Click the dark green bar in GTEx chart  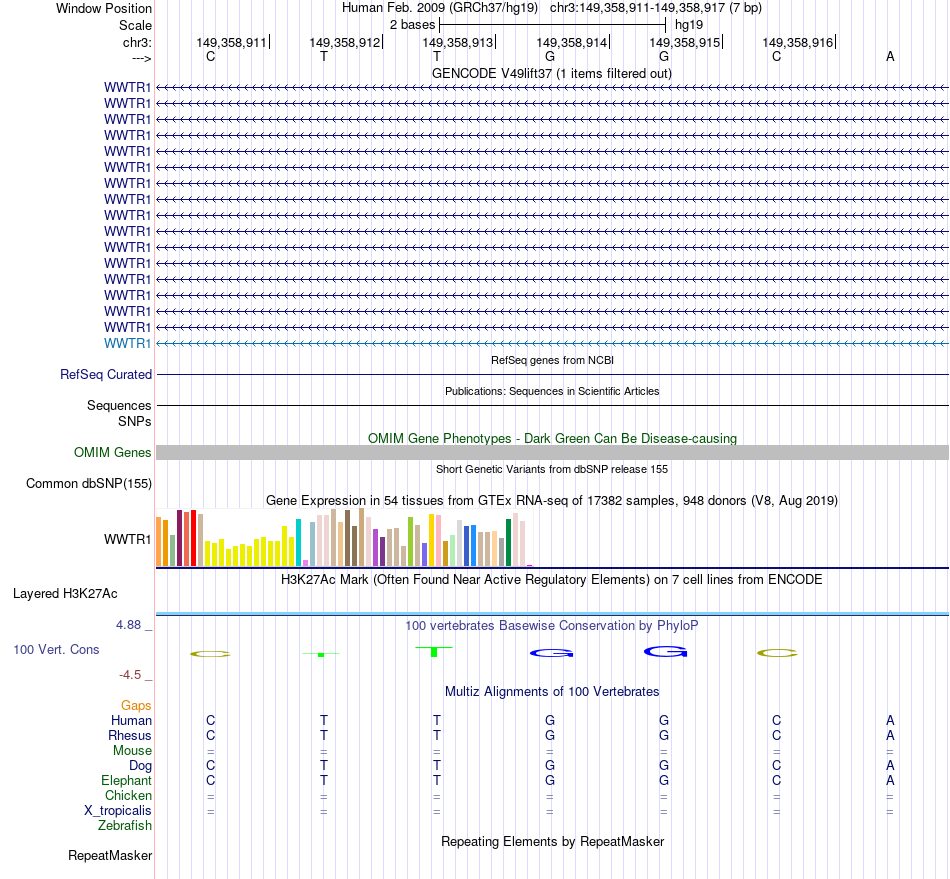(508, 543)
